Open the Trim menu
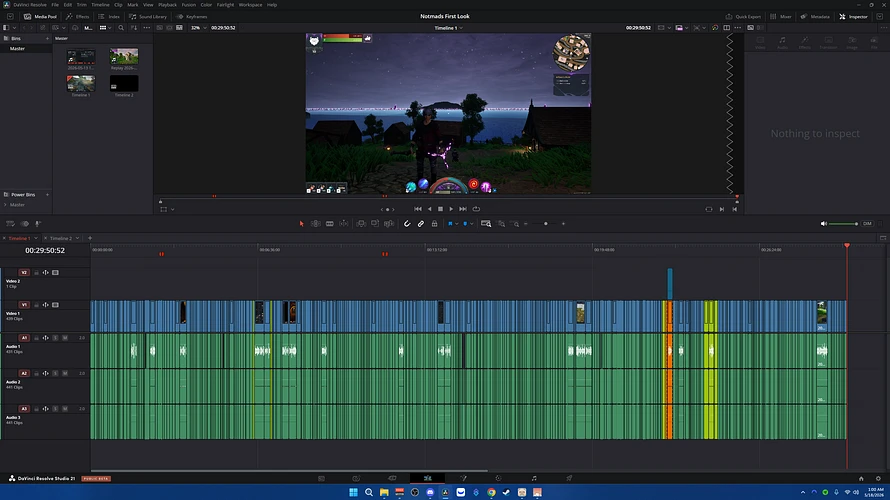890x500 pixels. (82, 5)
